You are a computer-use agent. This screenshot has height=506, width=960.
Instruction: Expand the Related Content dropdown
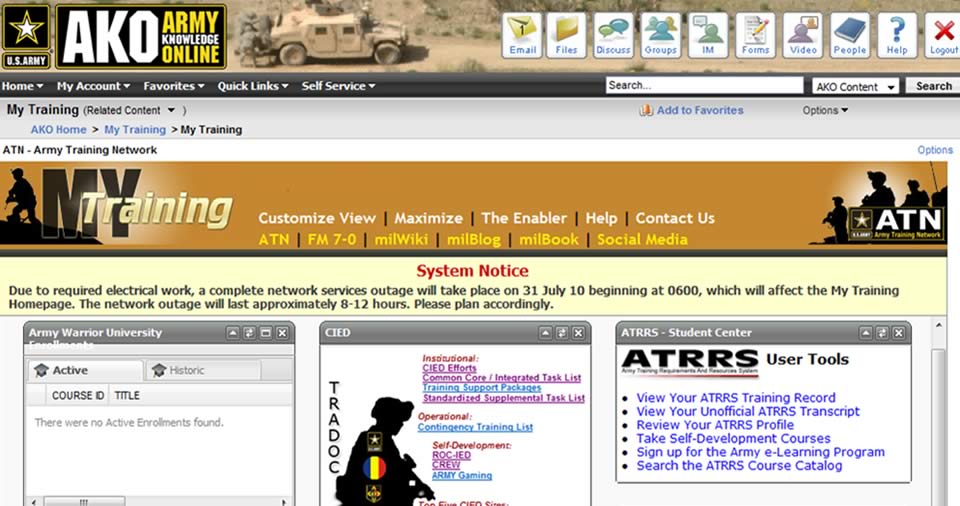coord(171,110)
